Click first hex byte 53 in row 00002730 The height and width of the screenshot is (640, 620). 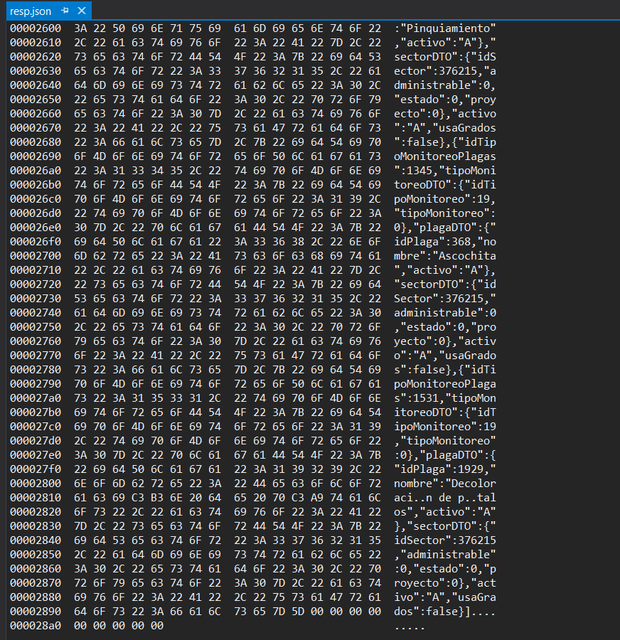tap(80, 298)
